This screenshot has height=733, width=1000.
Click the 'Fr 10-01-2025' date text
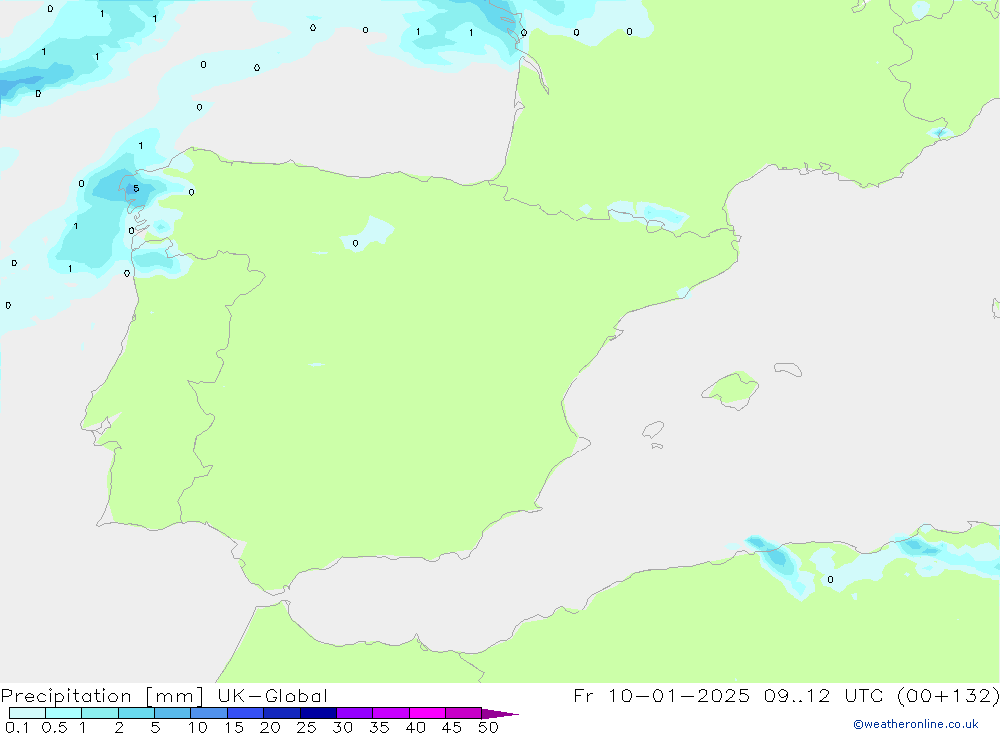coord(661,696)
